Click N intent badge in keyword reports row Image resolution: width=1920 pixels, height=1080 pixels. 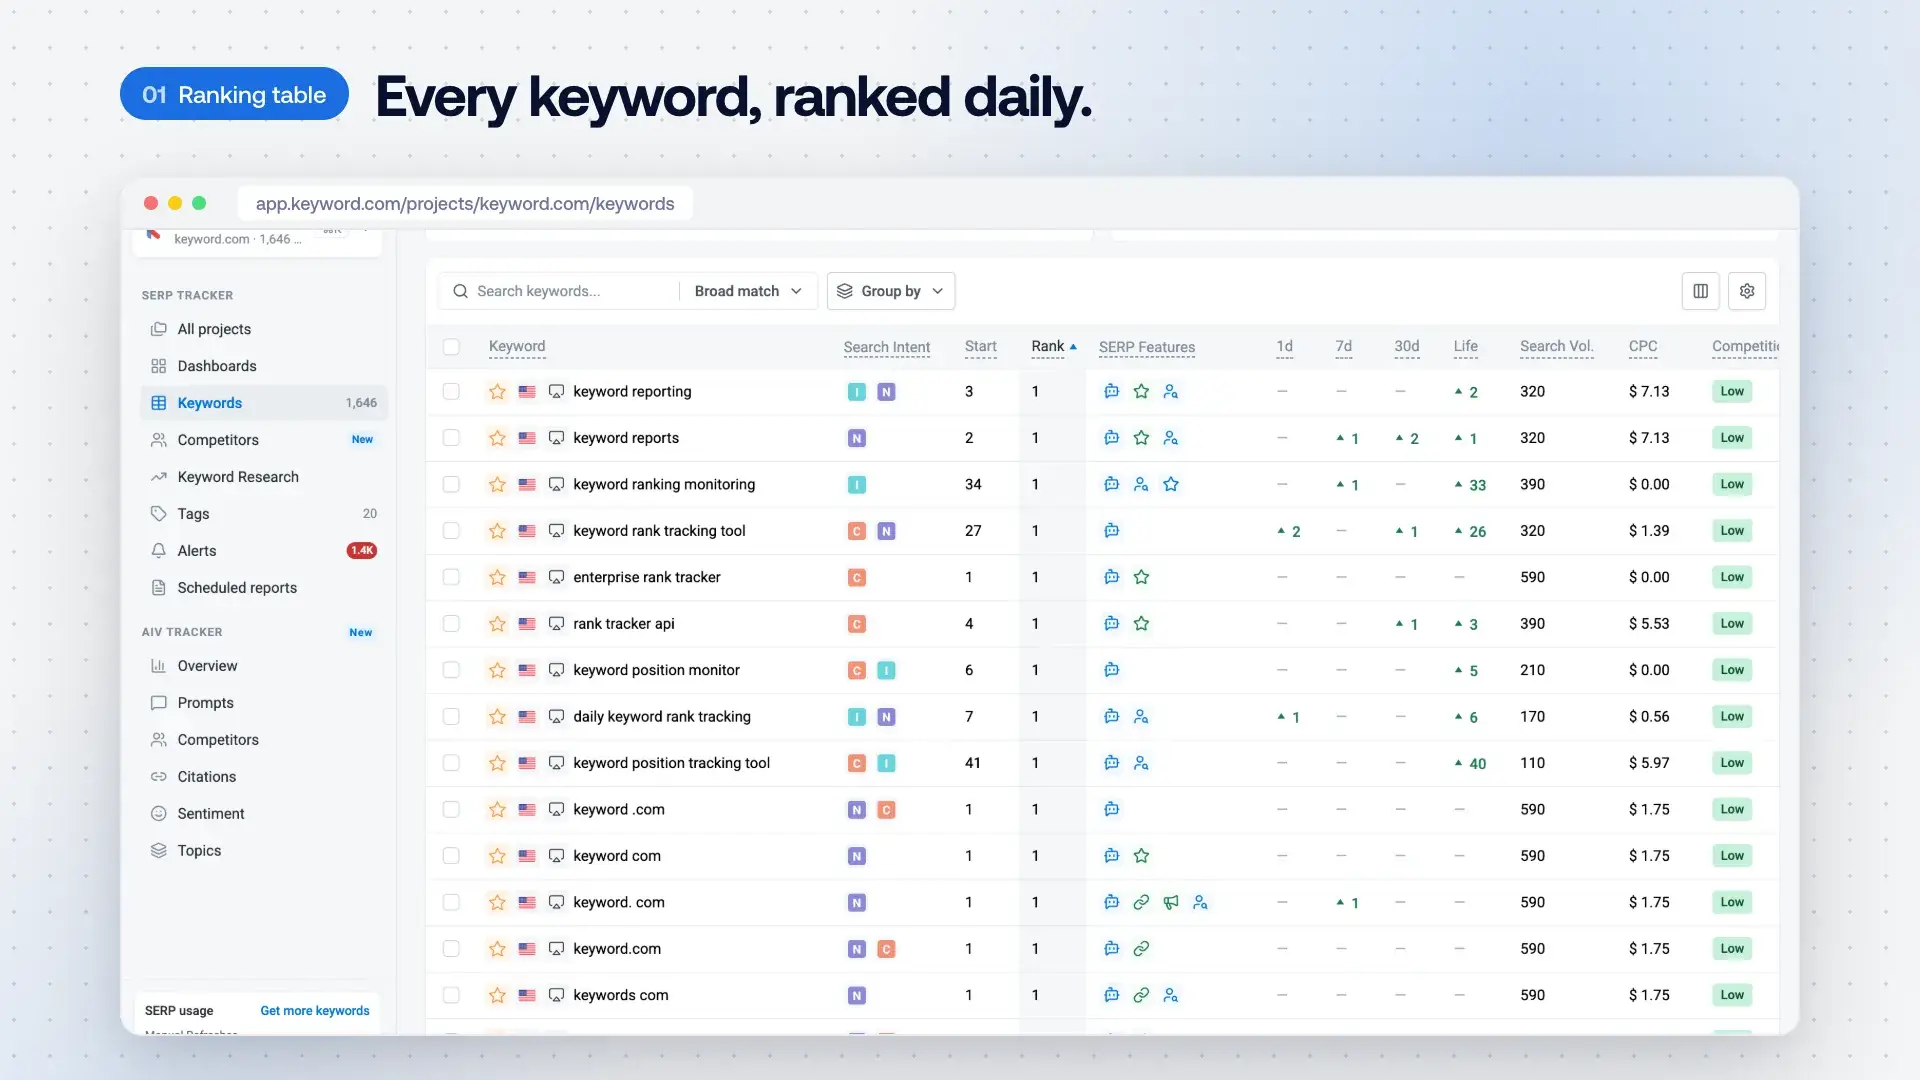coord(856,438)
